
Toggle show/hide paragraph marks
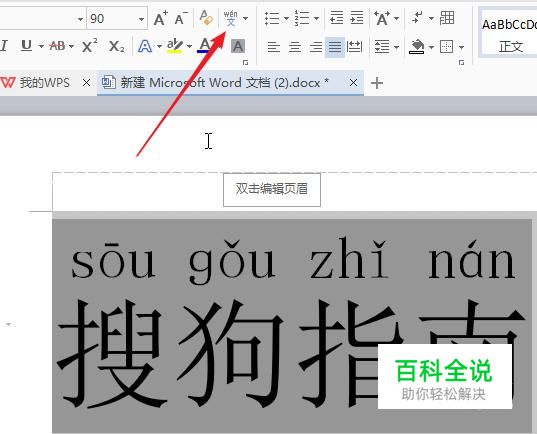[417, 17]
